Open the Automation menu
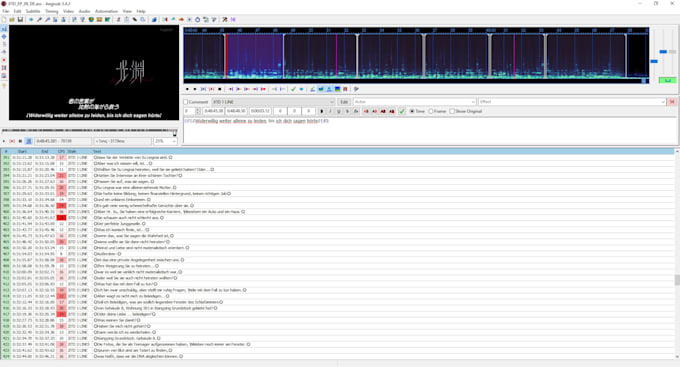The height and width of the screenshot is (367, 680). coord(106,11)
